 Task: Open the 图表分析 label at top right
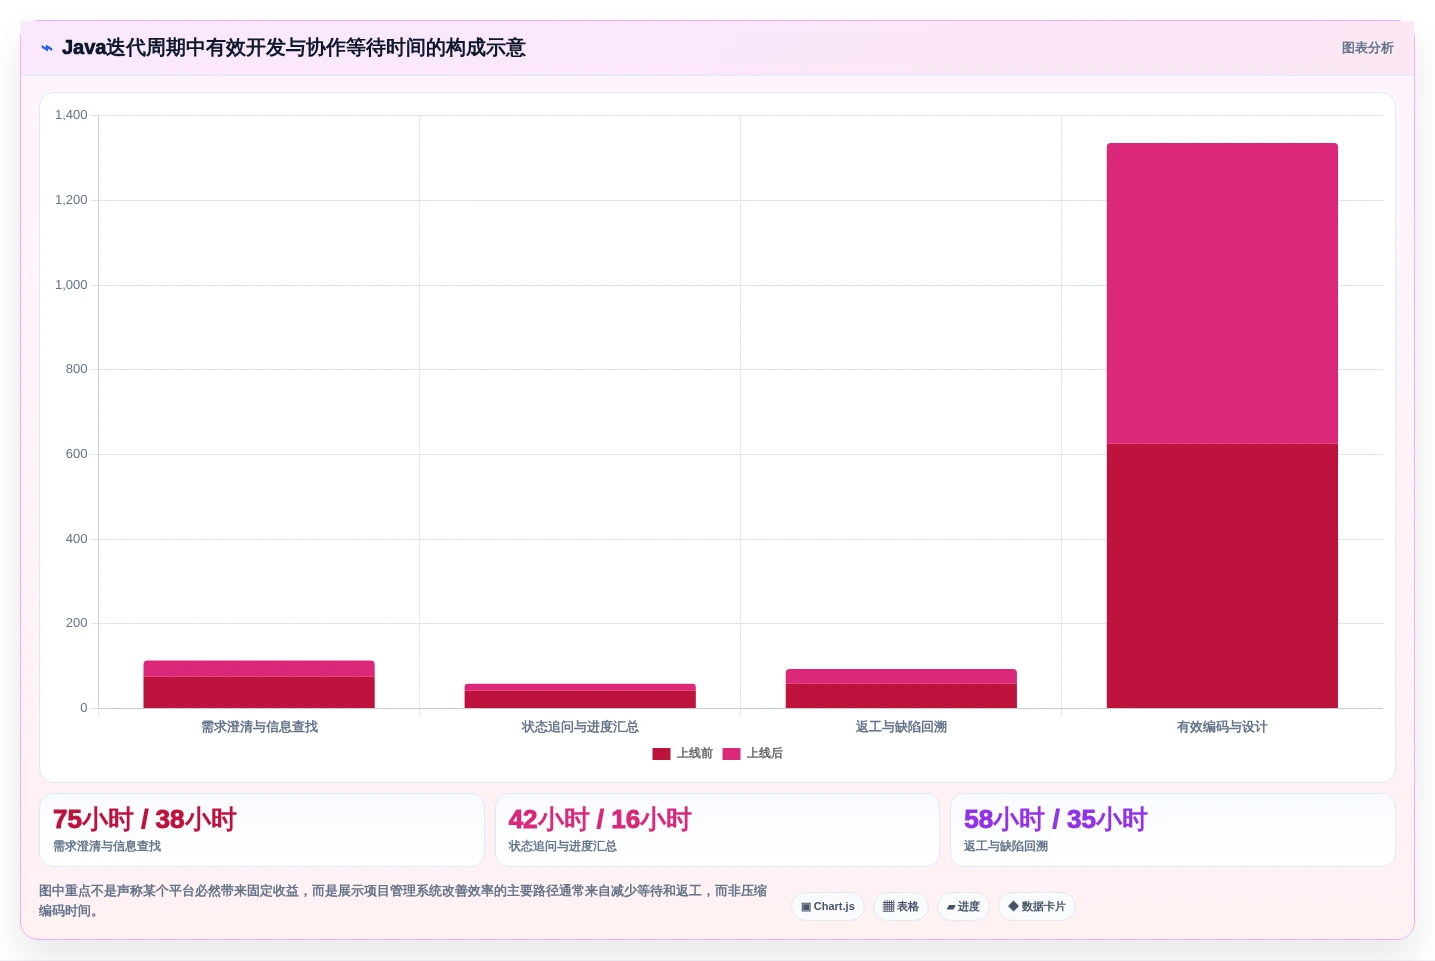[1367, 48]
